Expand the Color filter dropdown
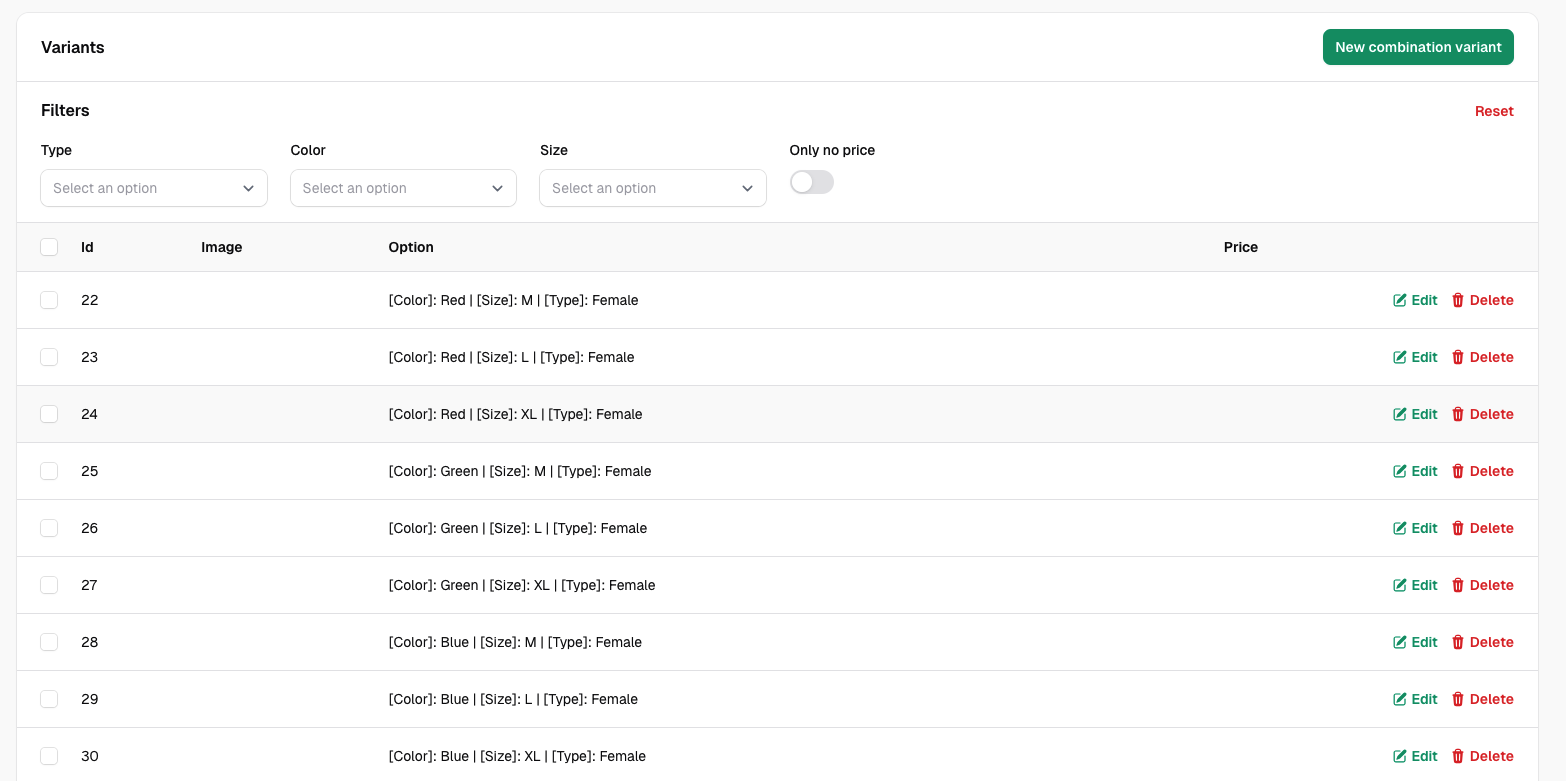Viewport: 1566px width, 781px height. click(x=403, y=188)
